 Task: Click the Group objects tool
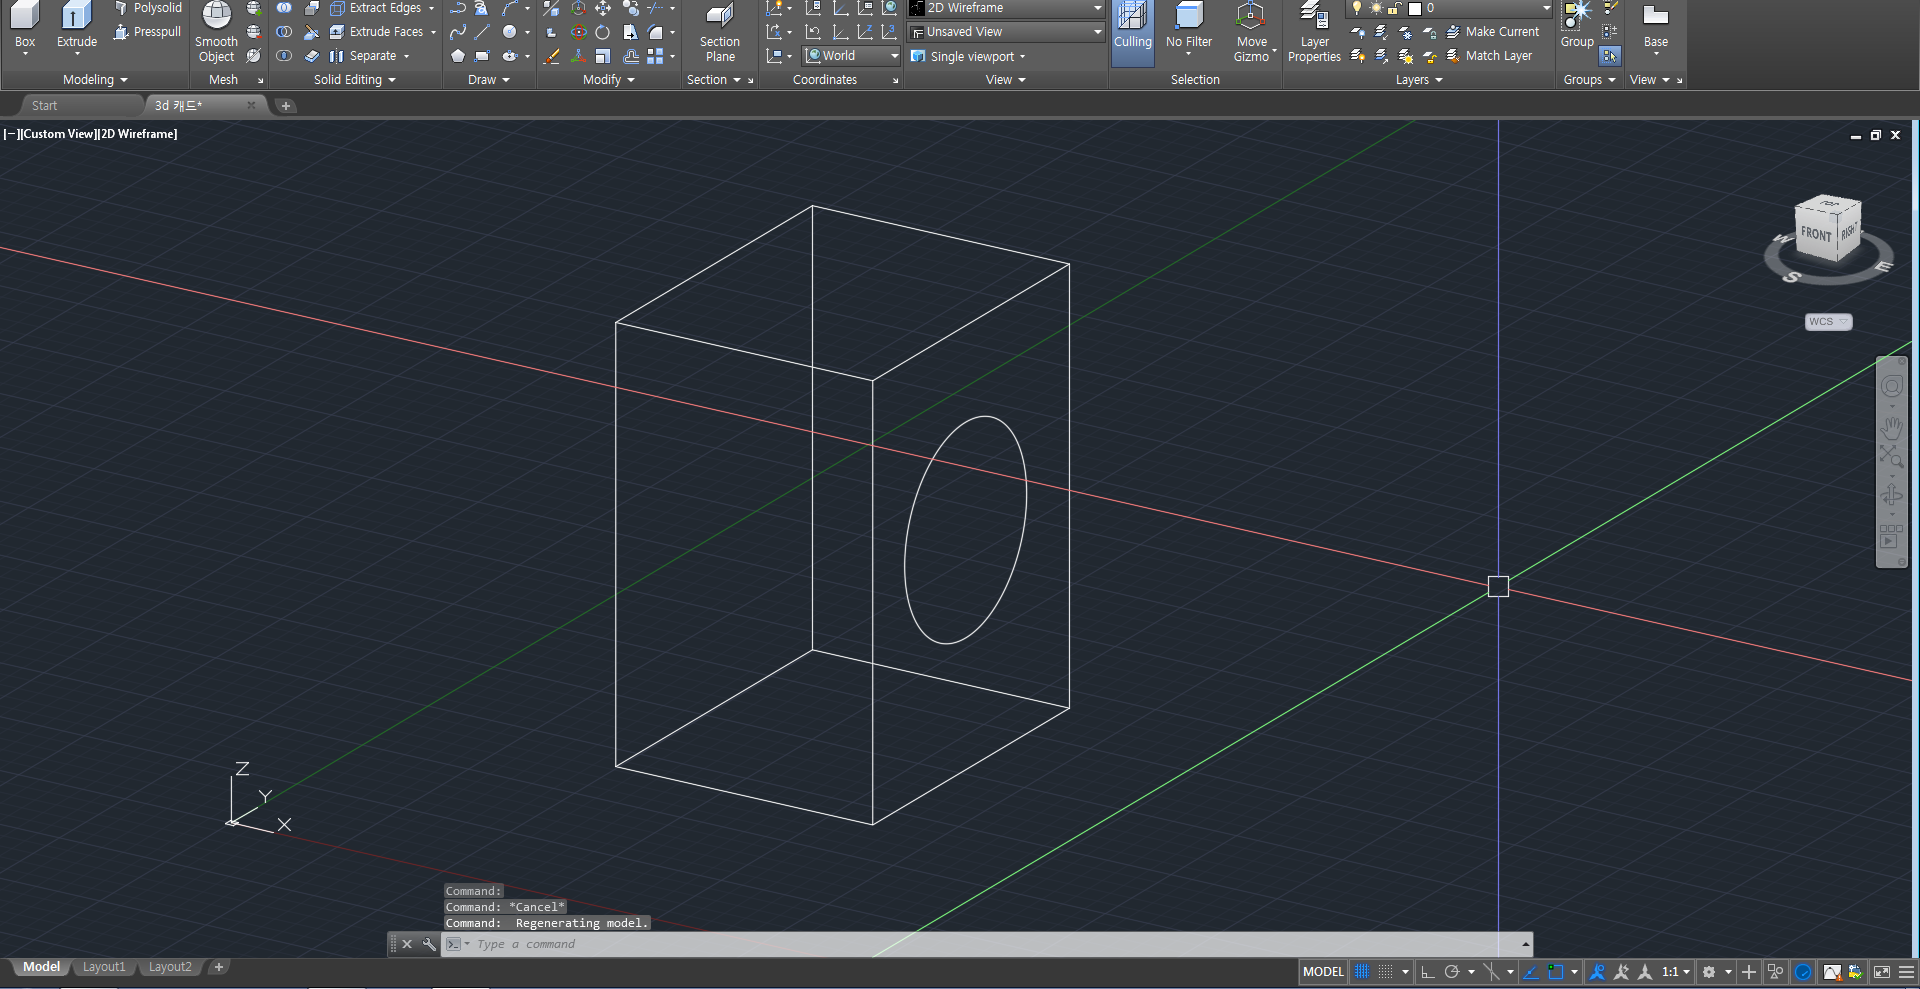coord(1577,26)
